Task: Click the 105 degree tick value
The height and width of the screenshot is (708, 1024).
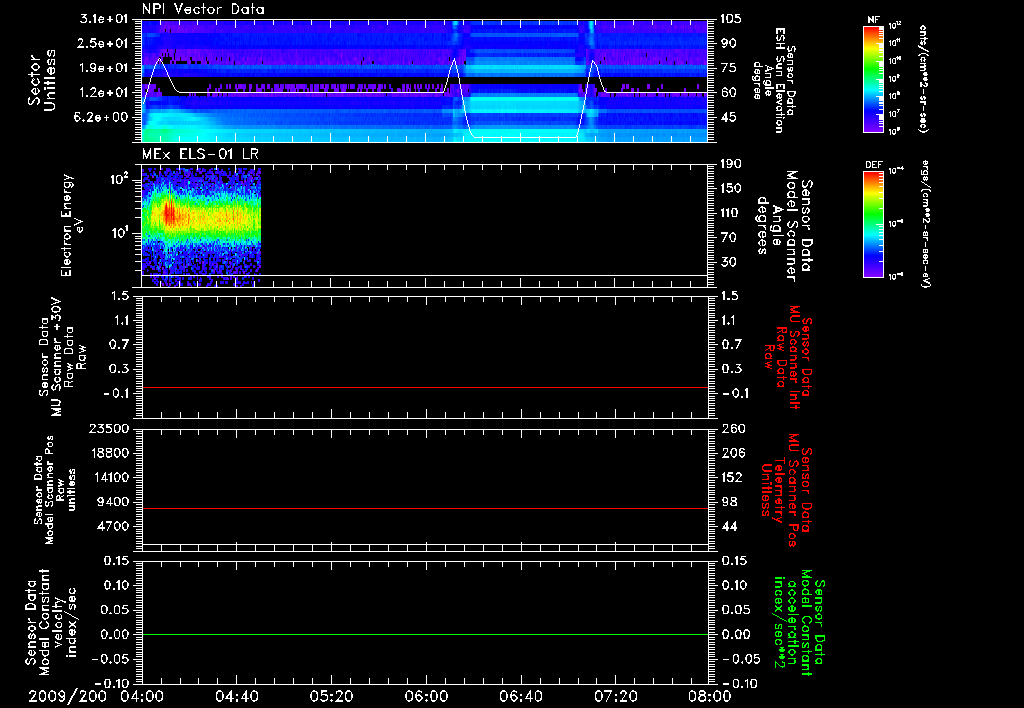Action: pyautogui.click(x=731, y=19)
